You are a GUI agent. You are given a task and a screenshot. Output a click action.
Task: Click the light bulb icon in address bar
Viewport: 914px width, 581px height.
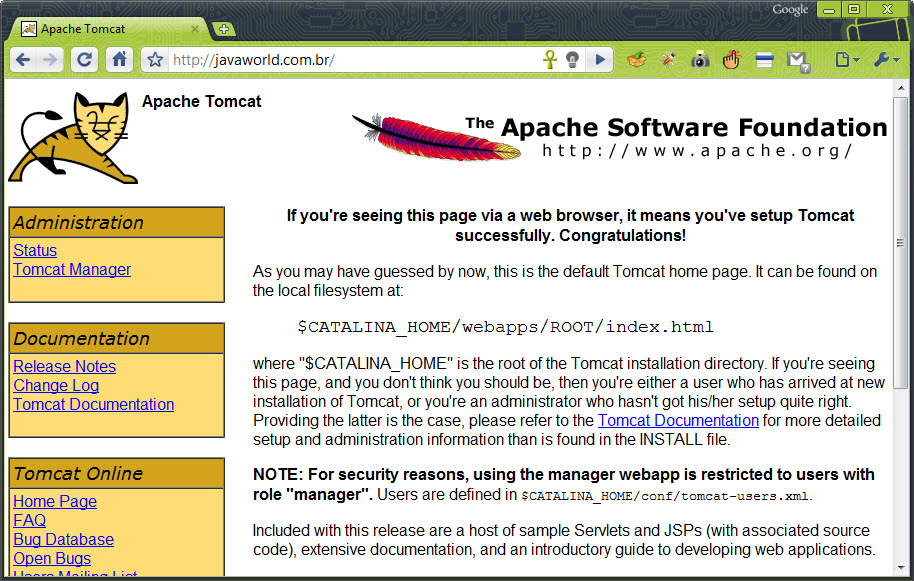tap(572, 59)
